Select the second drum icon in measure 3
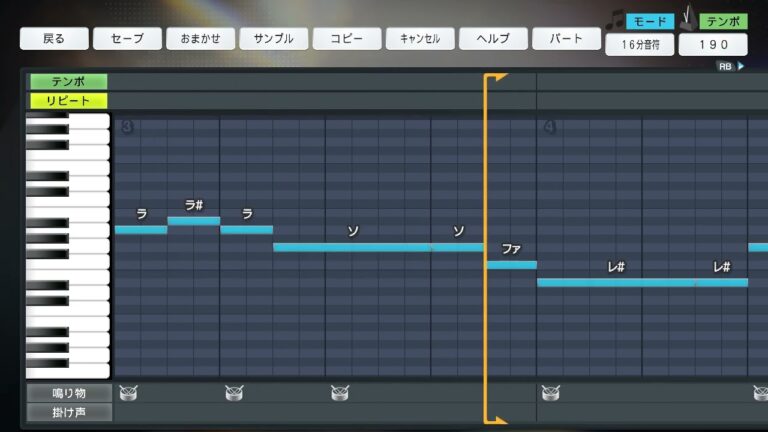Viewport: 768px width, 432px height. pyautogui.click(x=234, y=393)
